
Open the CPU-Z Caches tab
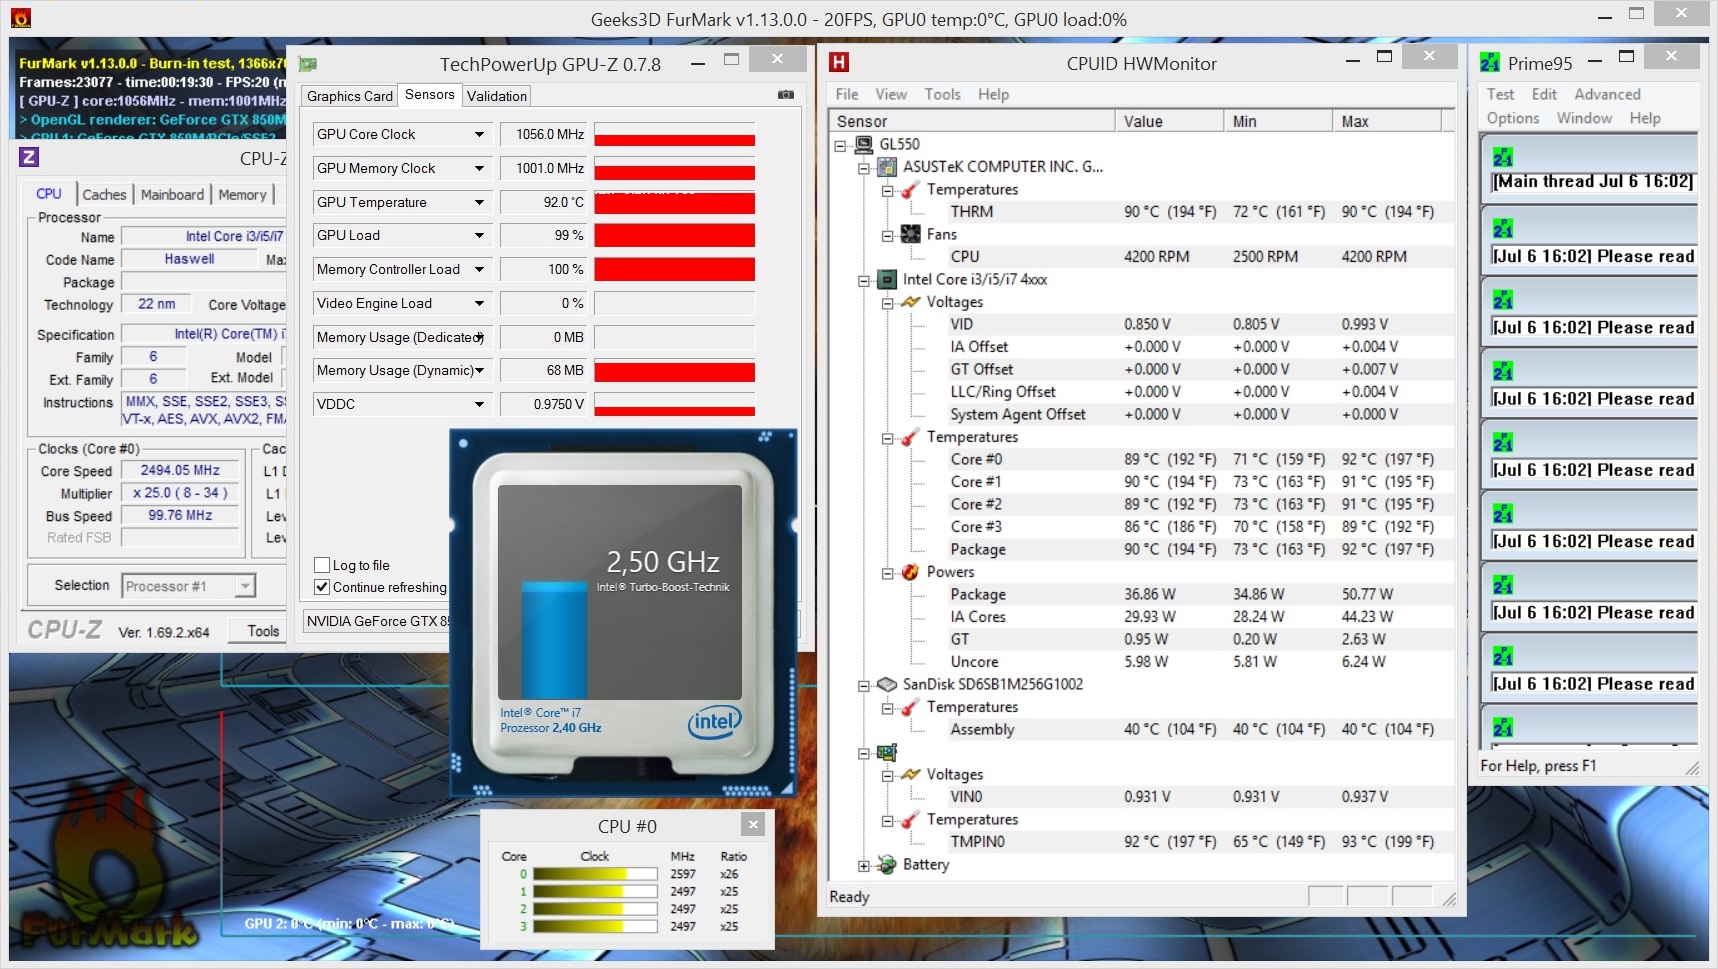[x=104, y=194]
